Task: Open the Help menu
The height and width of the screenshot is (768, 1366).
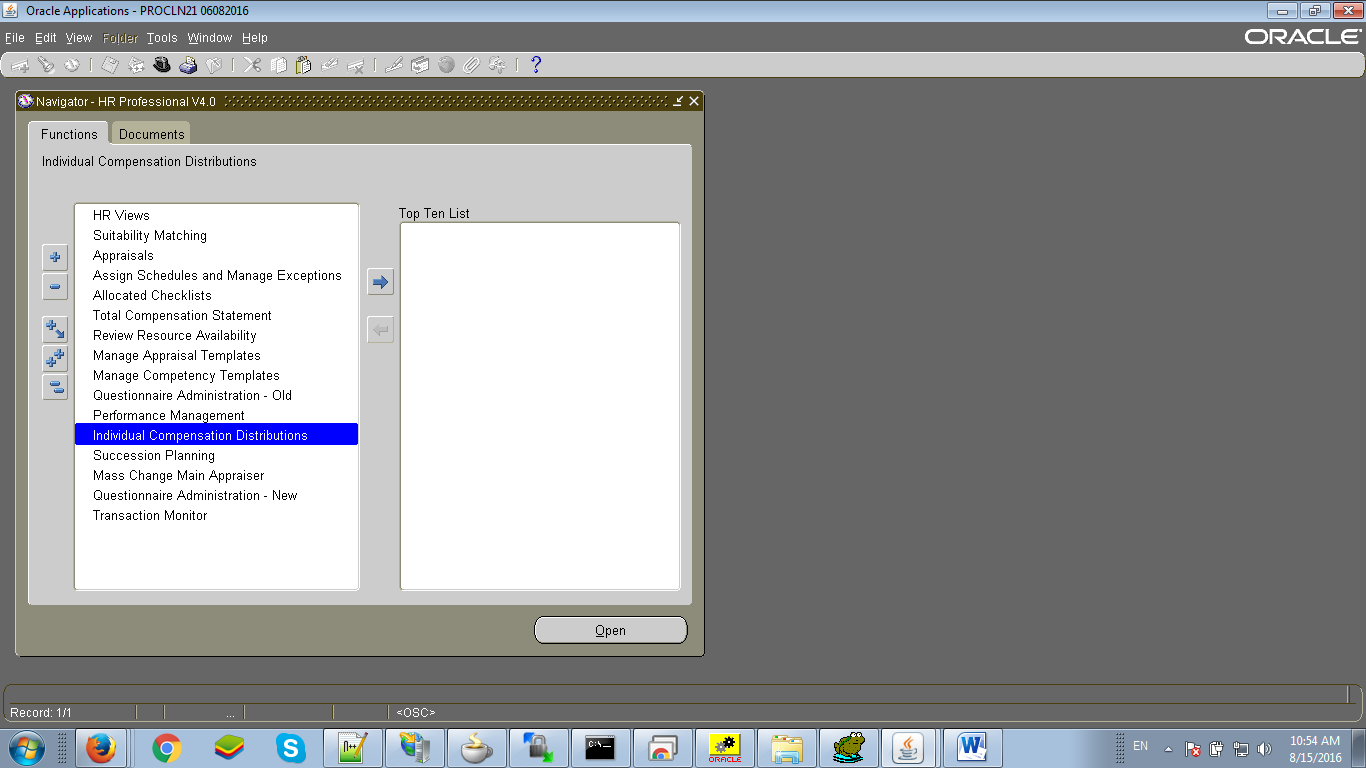Action: click(255, 38)
